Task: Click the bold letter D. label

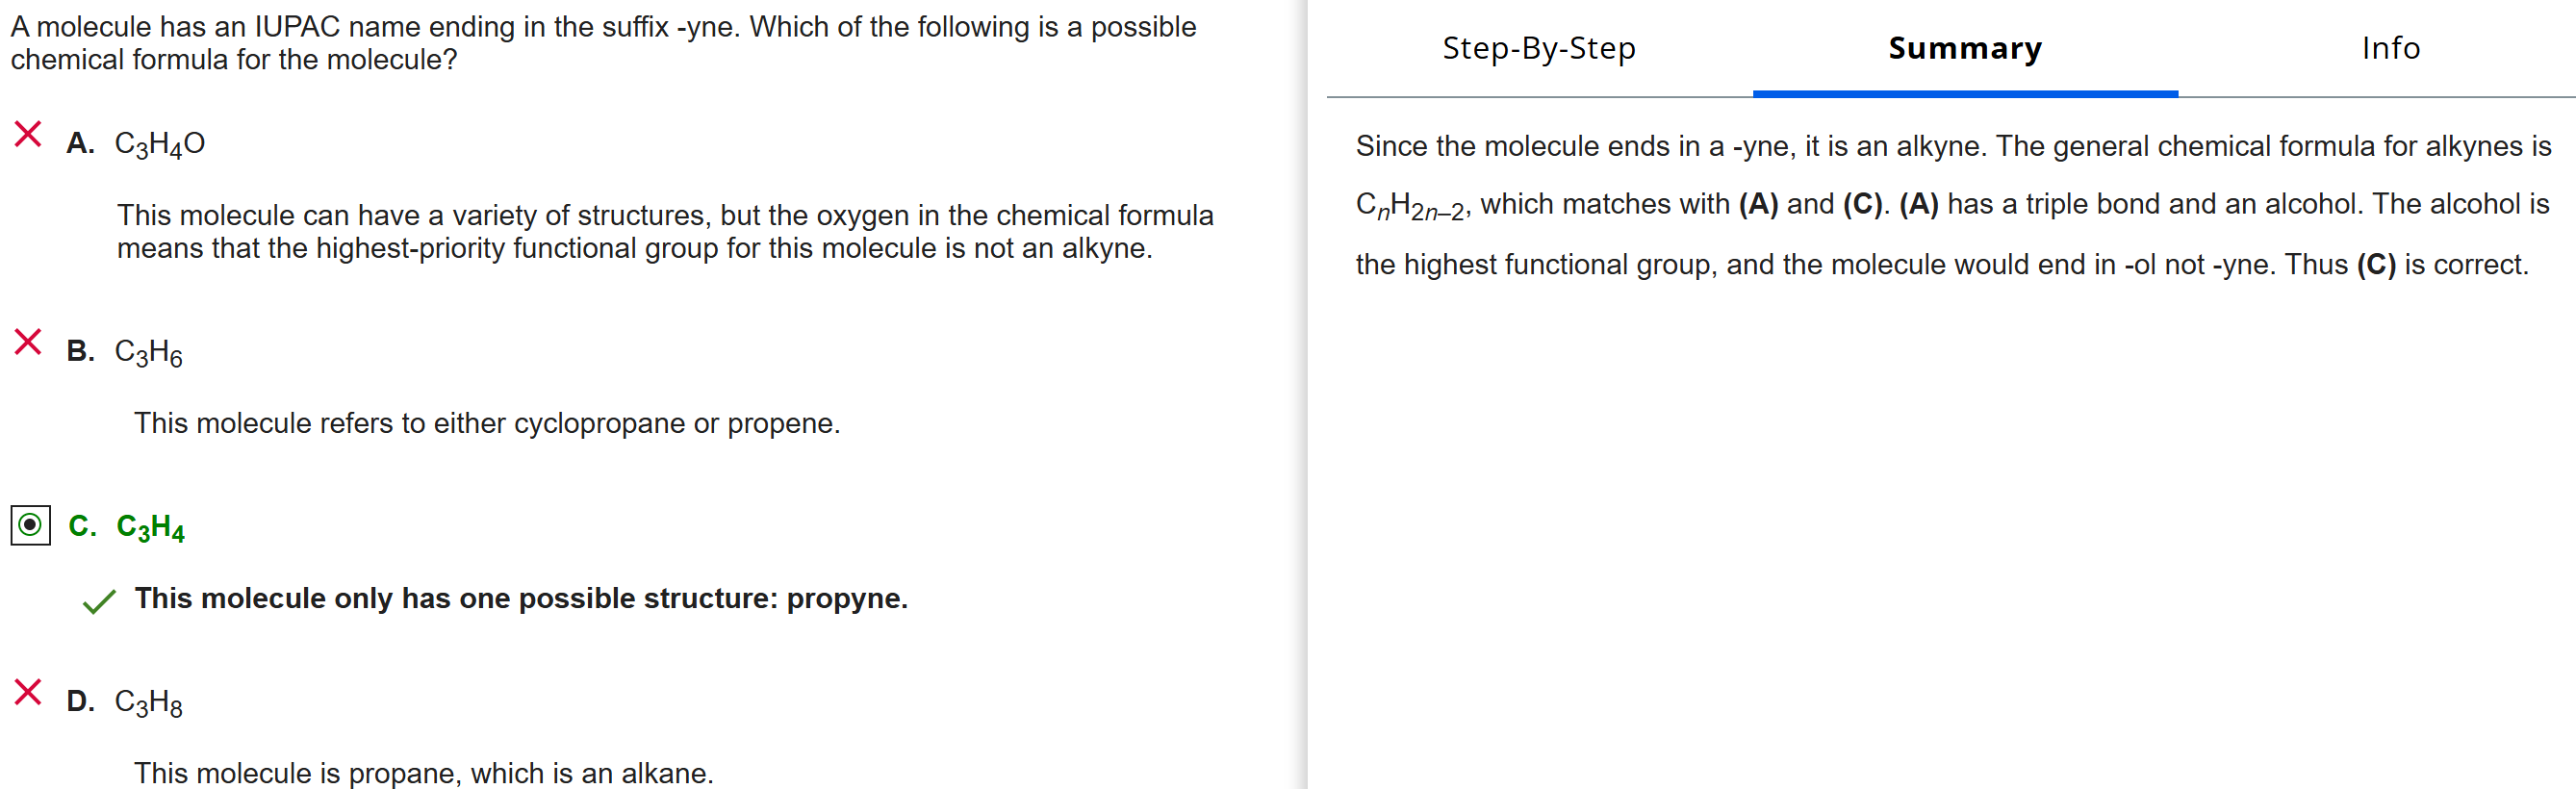Action: pyautogui.click(x=81, y=701)
